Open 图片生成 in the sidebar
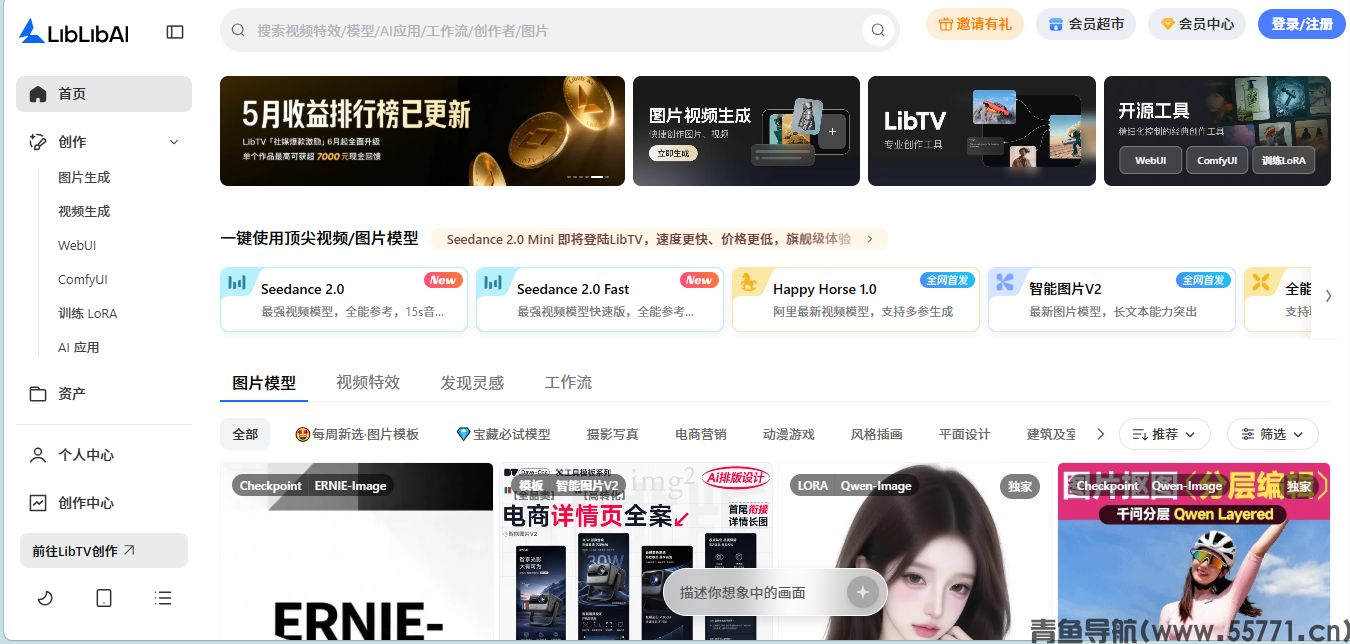The height and width of the screenshot is (644, 1350). coord(84,178)
